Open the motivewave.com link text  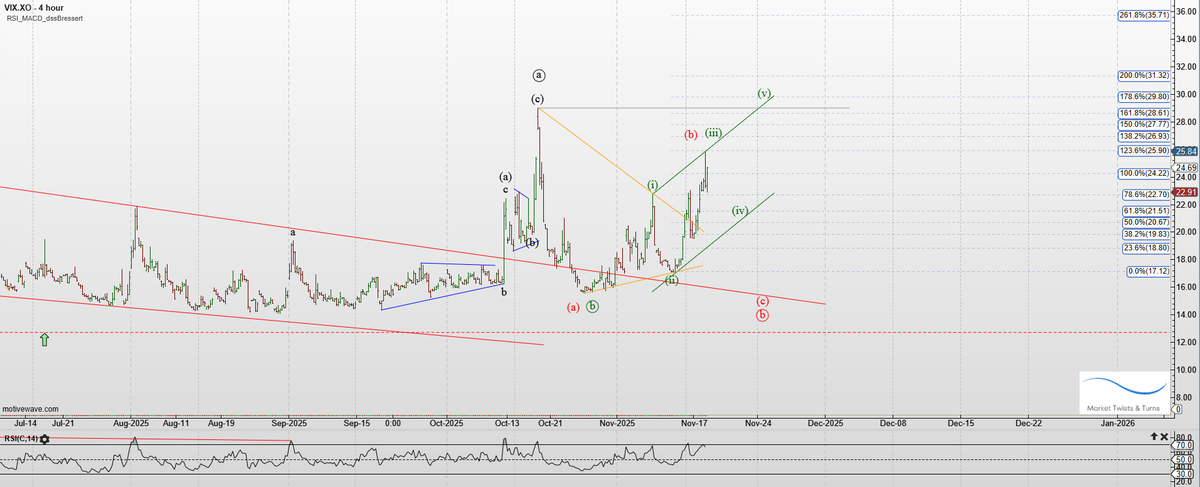click(30, 409)
